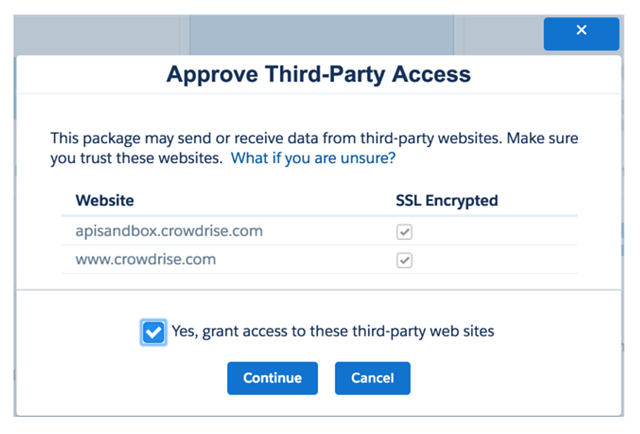Toggle SSL Encrypted checkbox for apisandbox.crowdrise.com
This screenshot has height=434, width=640.
coord(404,231)
